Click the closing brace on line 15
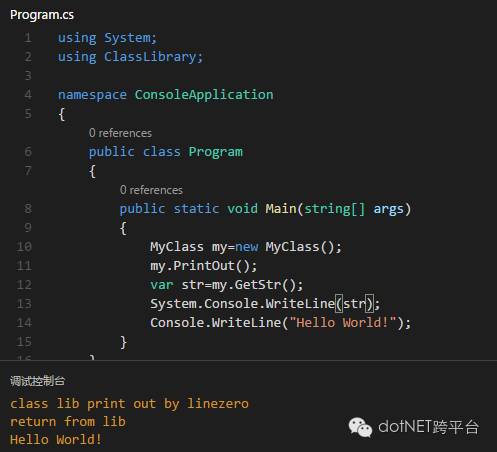Screen dimensions: 497x452 (123, 342)
